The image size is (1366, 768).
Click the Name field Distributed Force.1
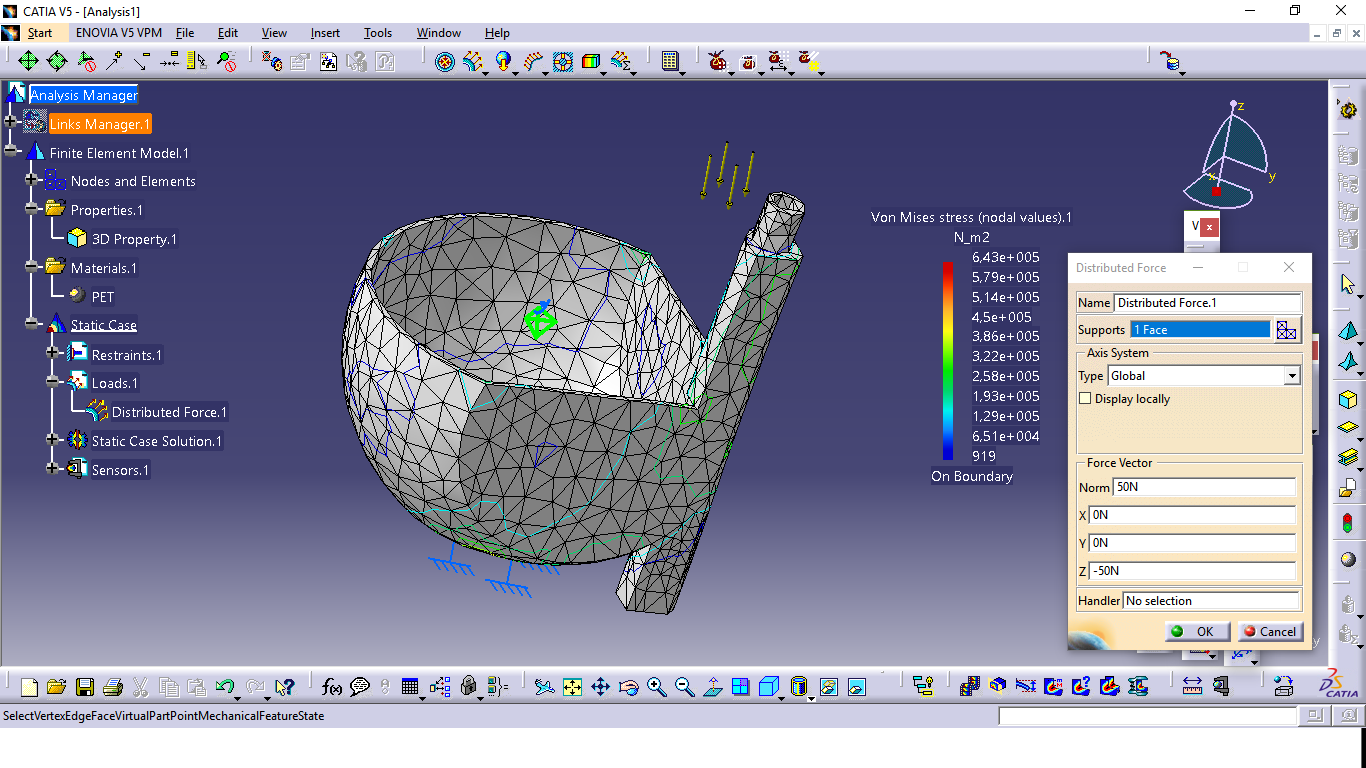[1208, 302]
